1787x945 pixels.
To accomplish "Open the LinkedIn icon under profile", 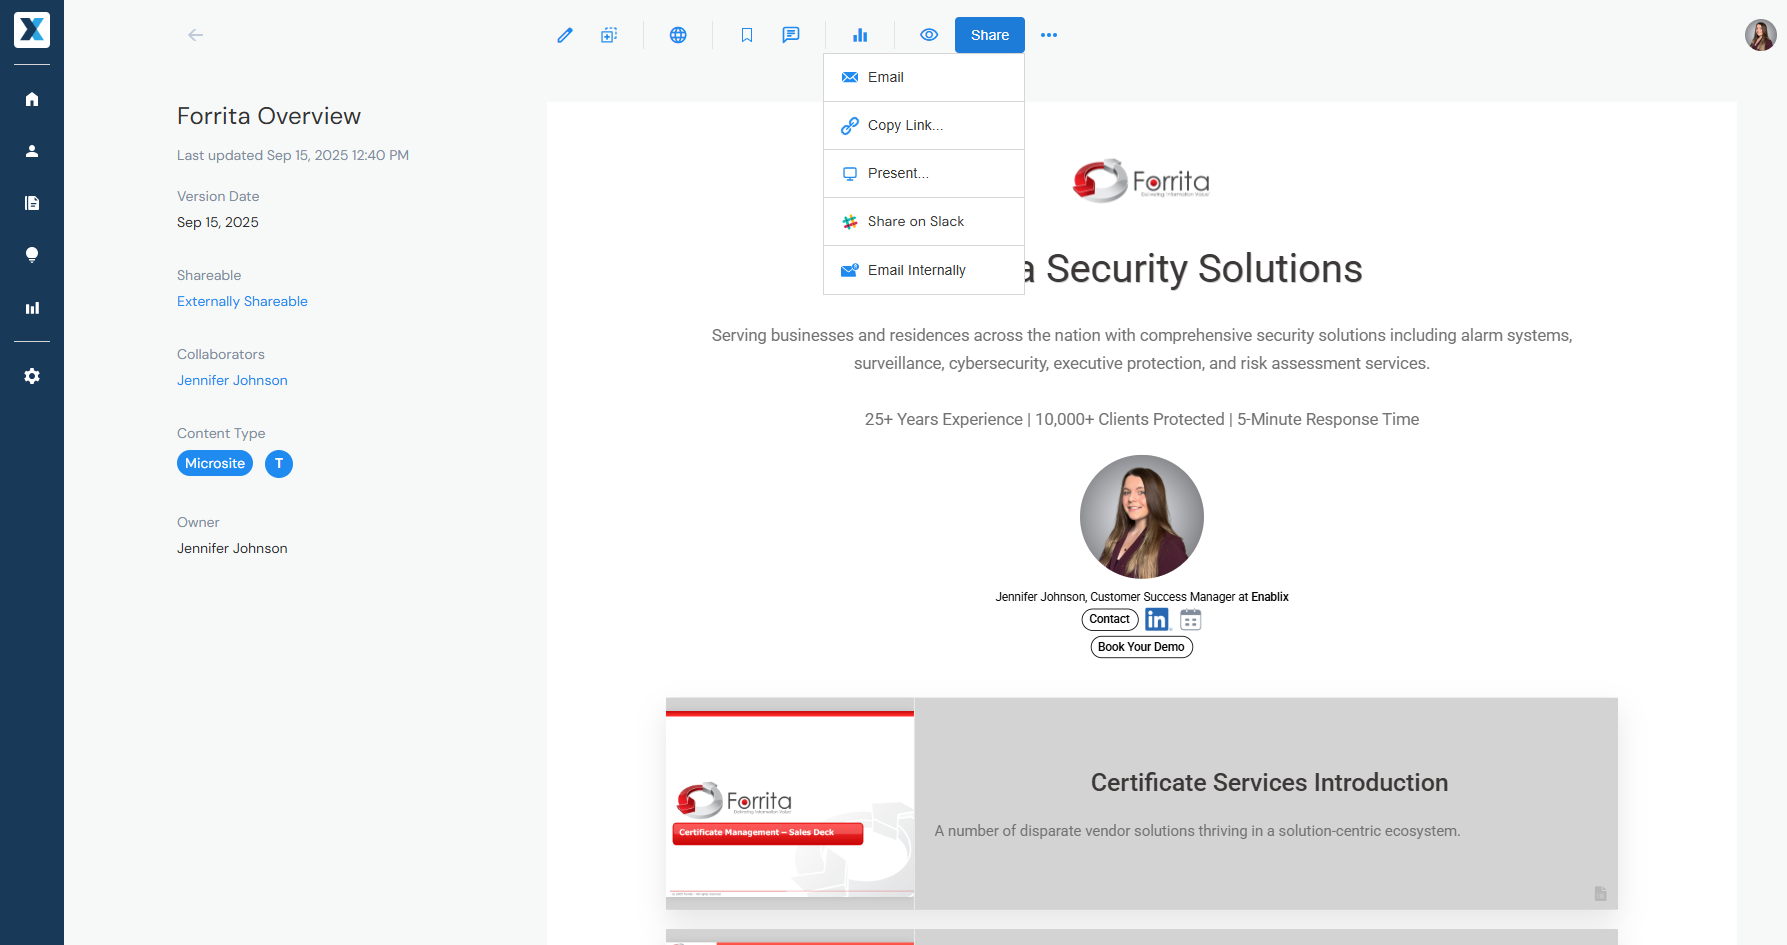I will click(x=1157, y=619).
